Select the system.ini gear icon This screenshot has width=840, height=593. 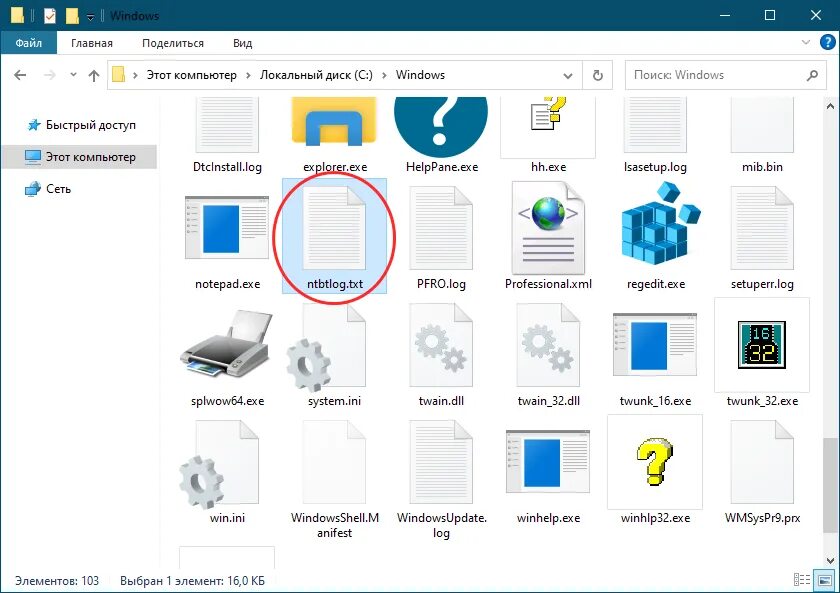click(327, 348)
